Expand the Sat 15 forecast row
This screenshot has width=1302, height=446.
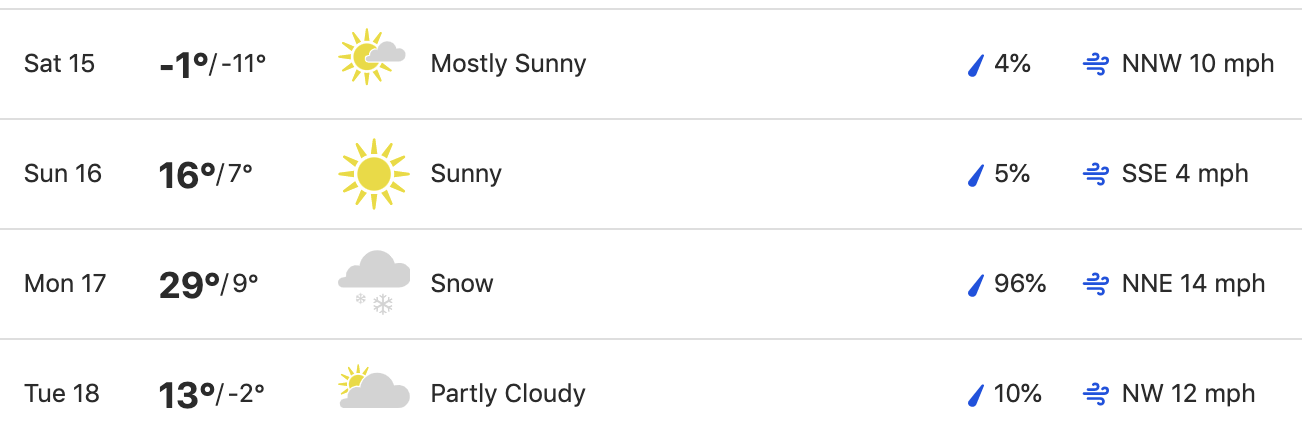651,65
